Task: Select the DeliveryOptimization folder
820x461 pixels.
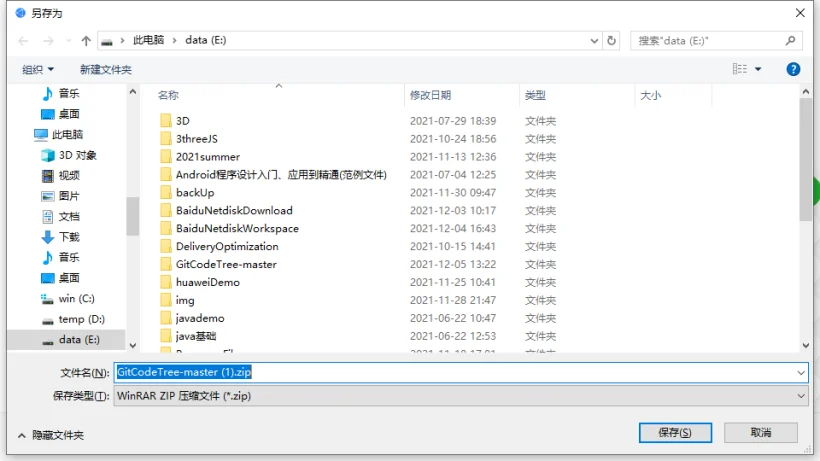Action: click(219, 246)
